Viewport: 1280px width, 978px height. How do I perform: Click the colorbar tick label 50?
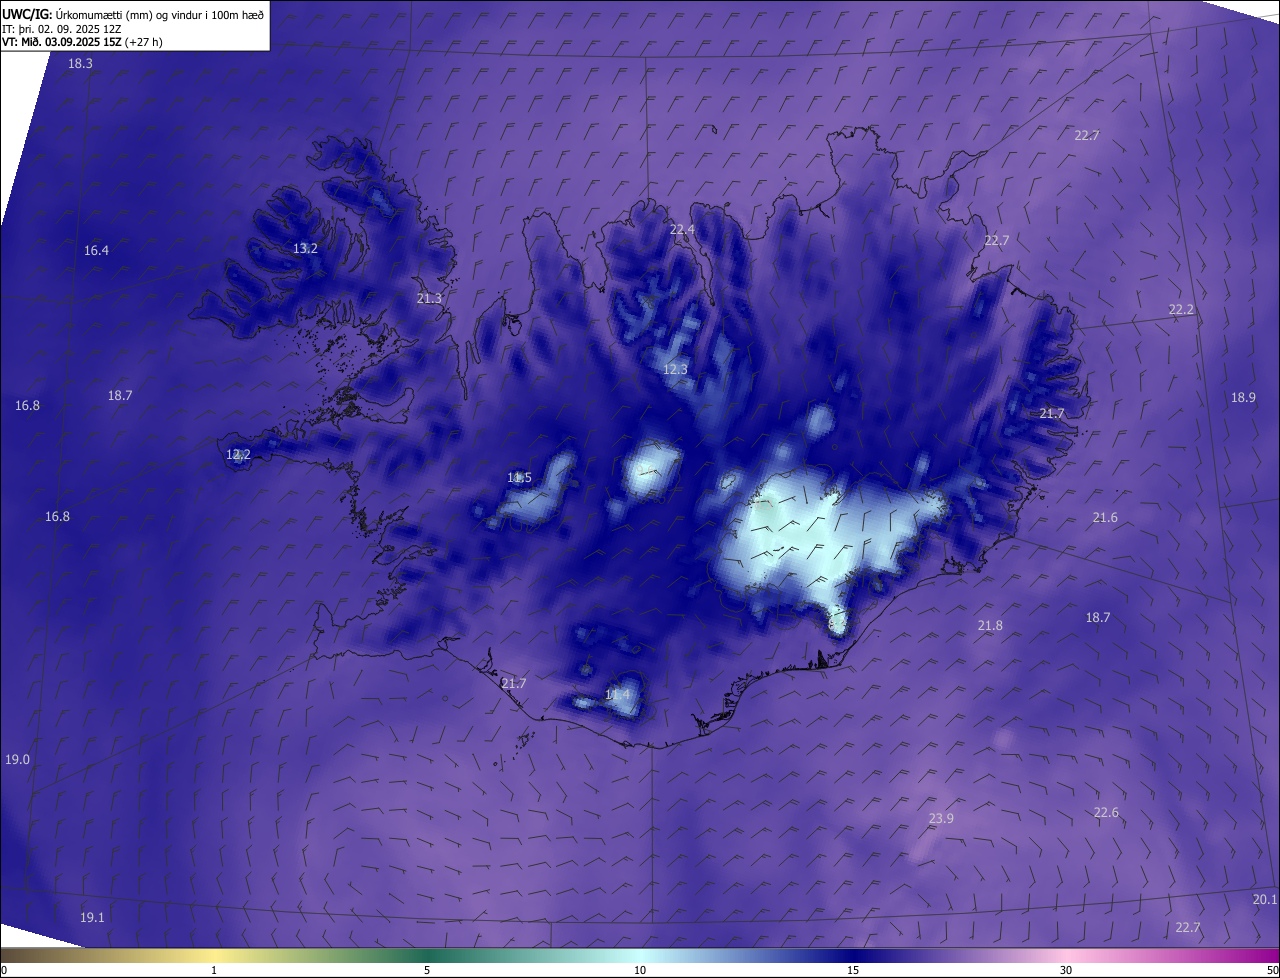pos(1272,970)
